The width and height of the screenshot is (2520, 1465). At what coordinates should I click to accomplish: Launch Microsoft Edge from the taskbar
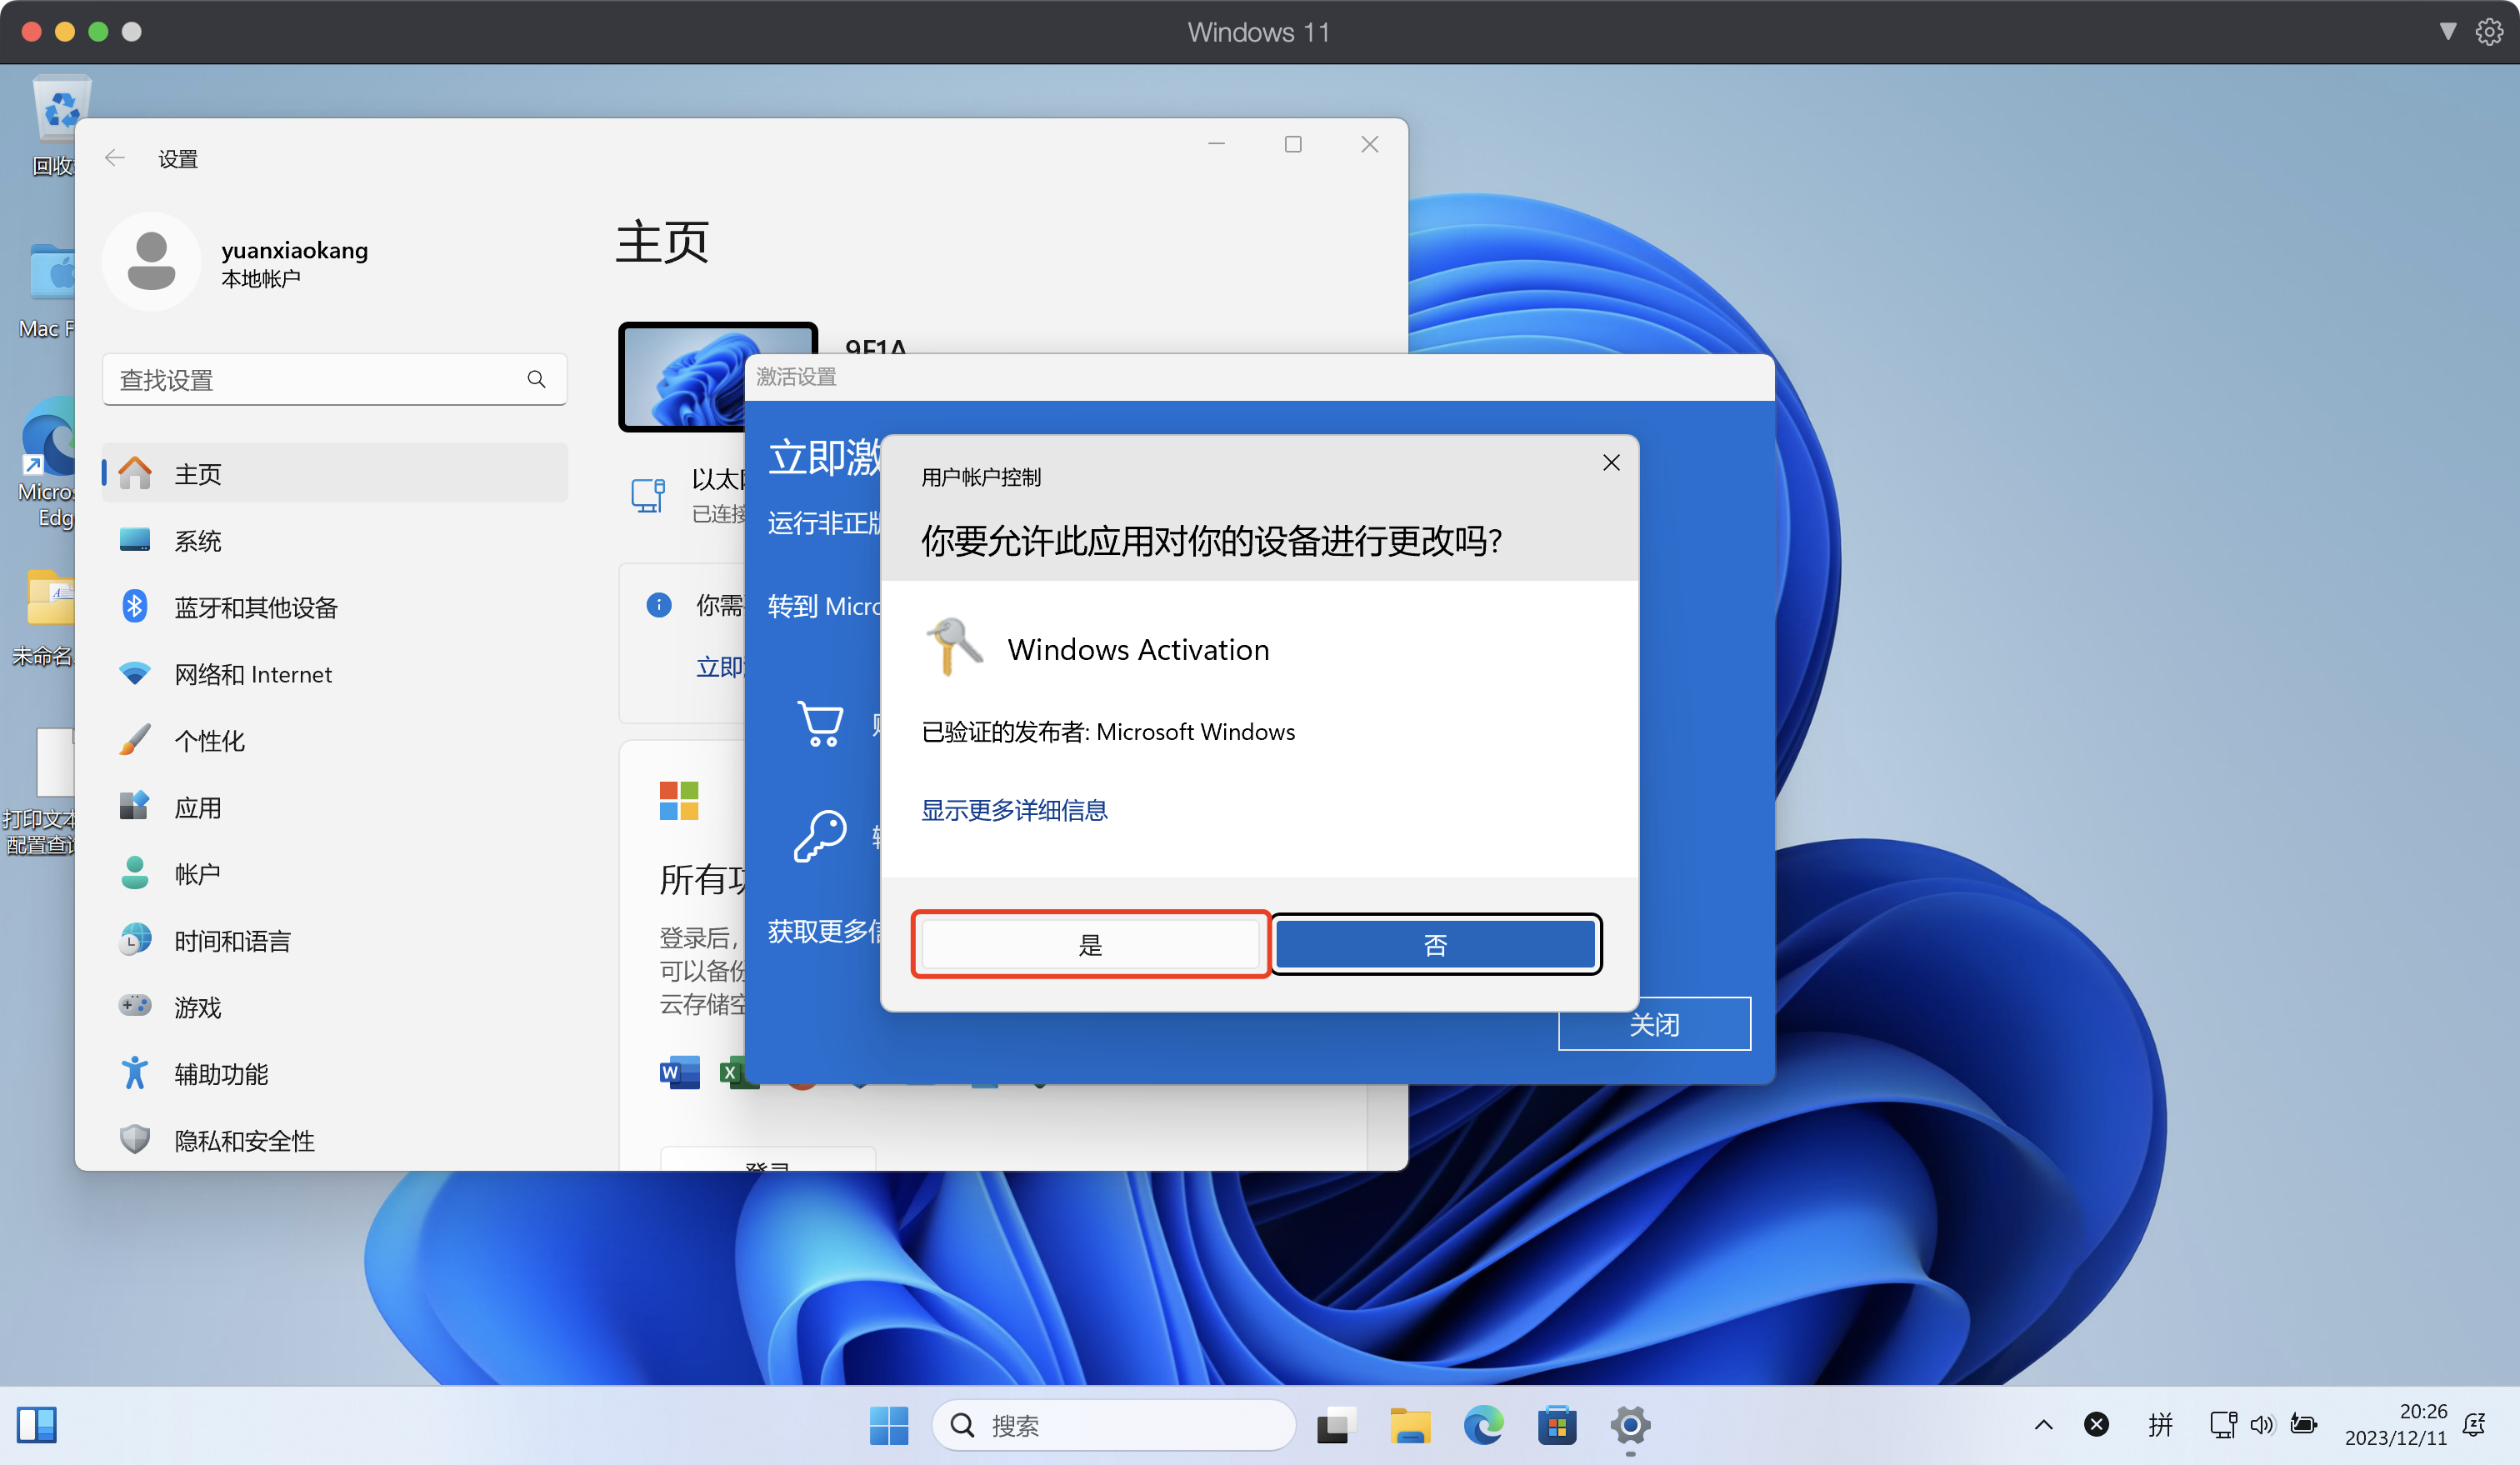1483,1425
